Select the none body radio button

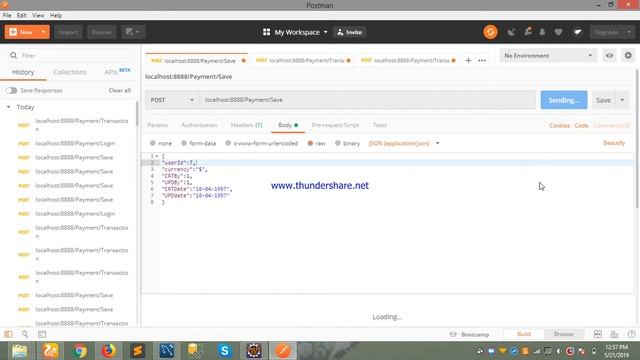pos(153,143)
